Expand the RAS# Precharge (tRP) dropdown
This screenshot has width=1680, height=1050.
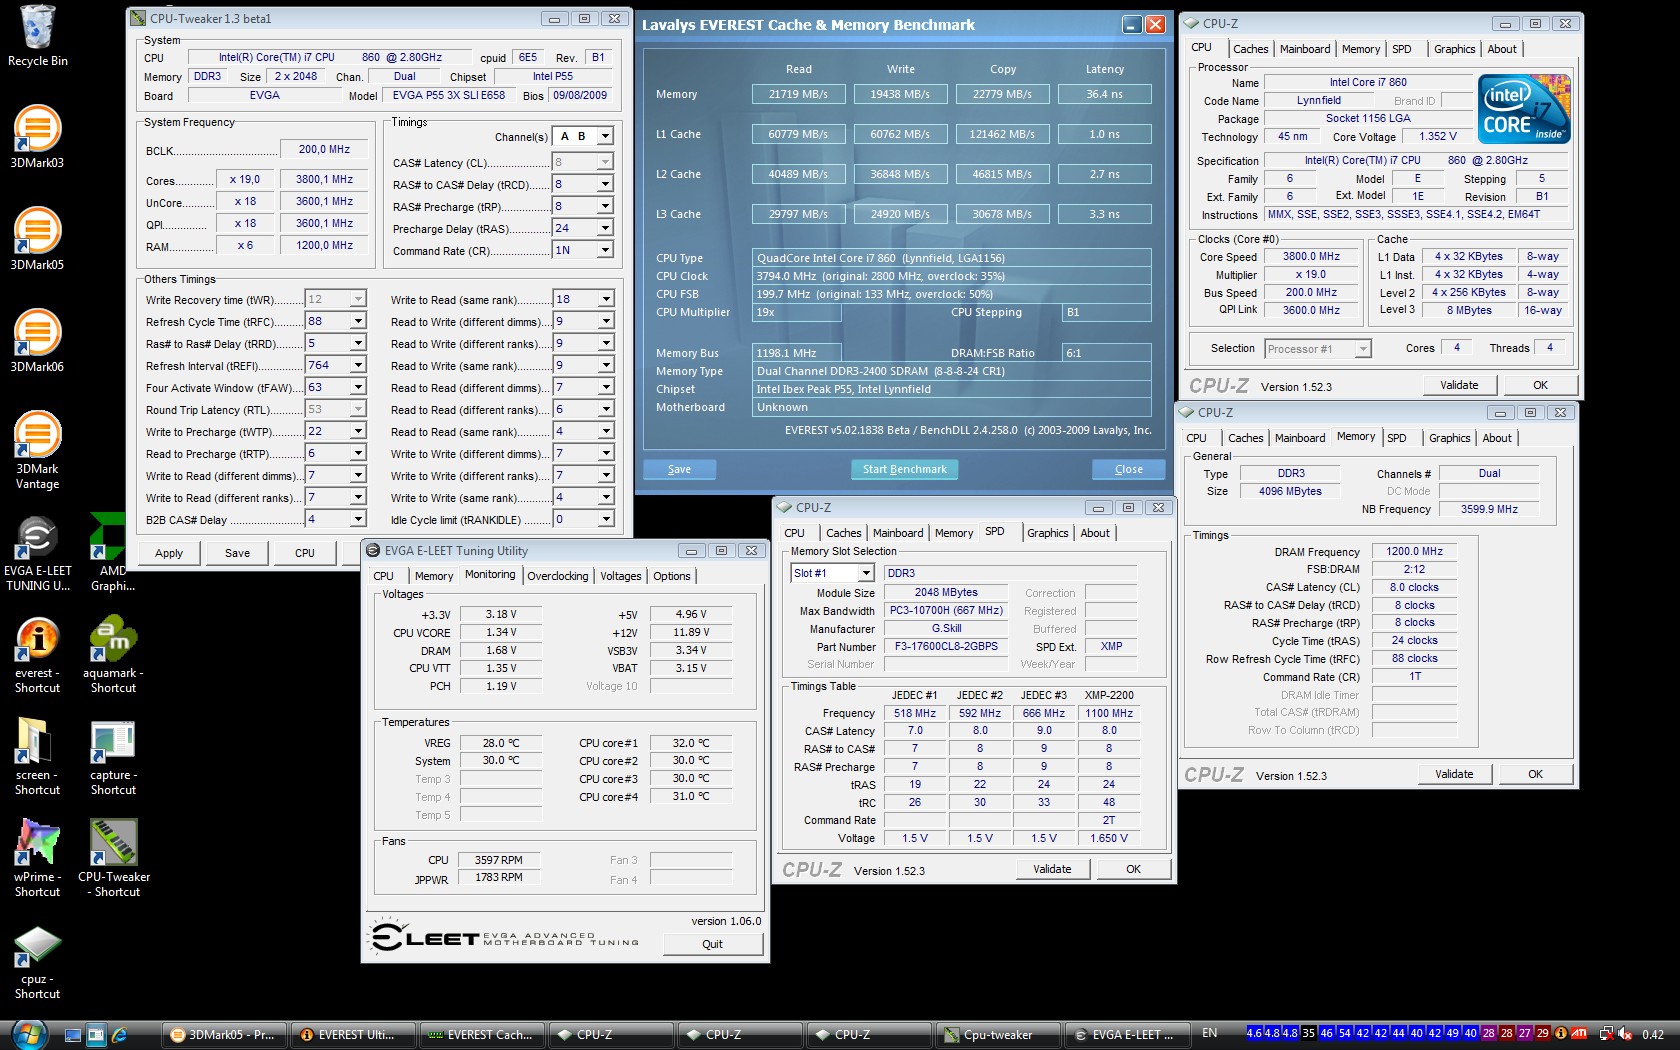605,206
